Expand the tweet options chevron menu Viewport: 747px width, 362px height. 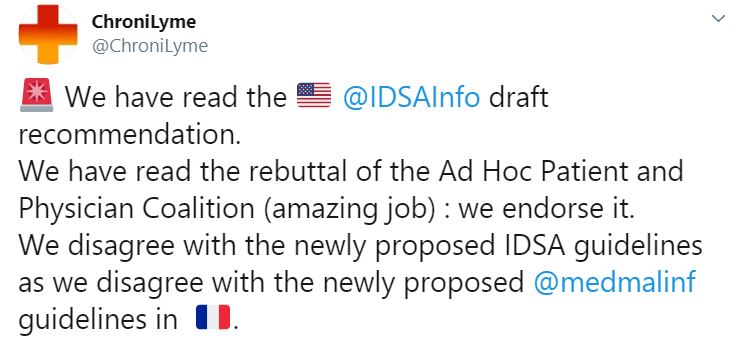717,19
